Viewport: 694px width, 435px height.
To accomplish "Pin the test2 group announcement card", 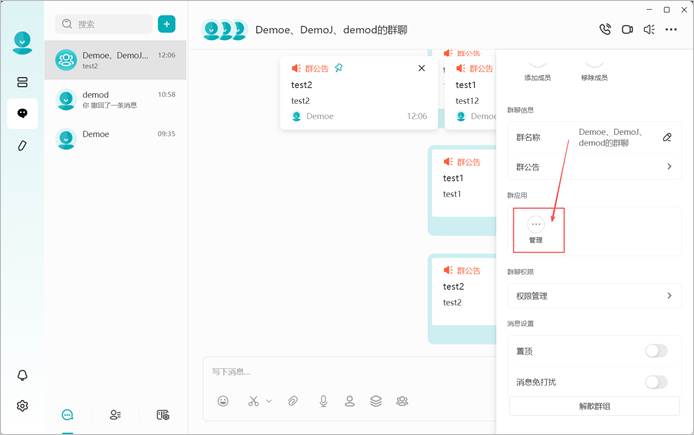I will 339,68.
